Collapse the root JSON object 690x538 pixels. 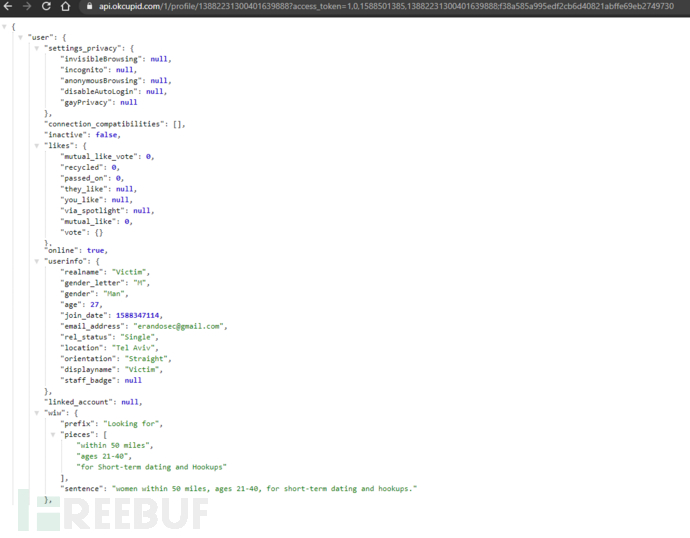point(4,27)
